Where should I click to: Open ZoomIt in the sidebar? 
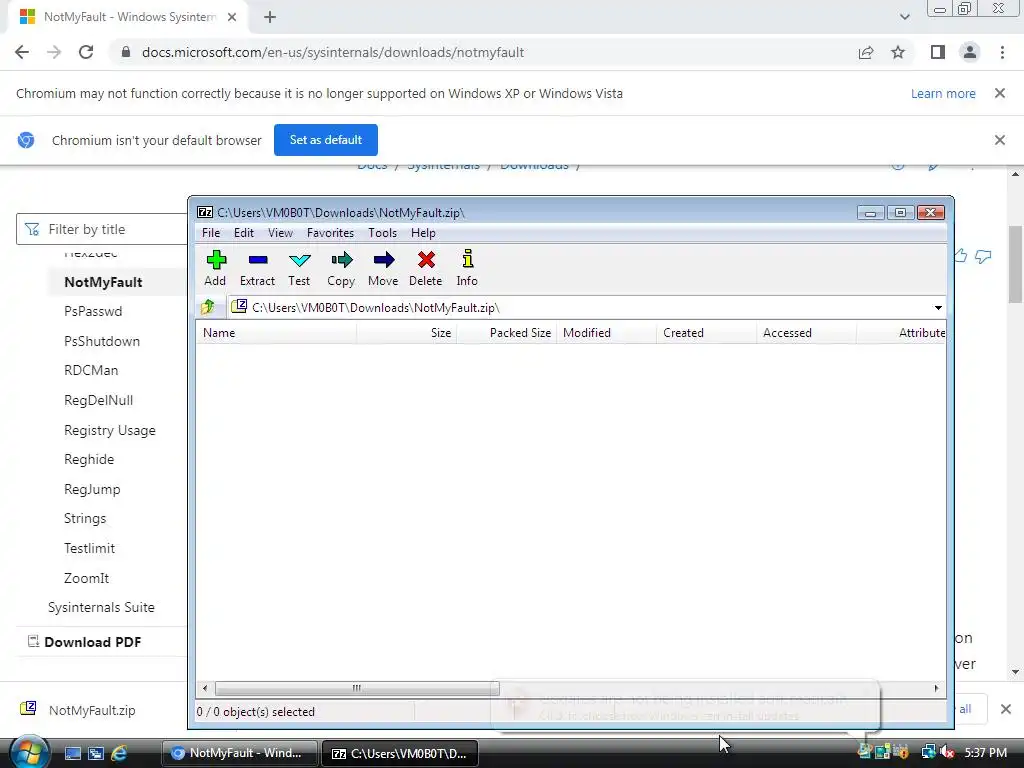(86, 579)
